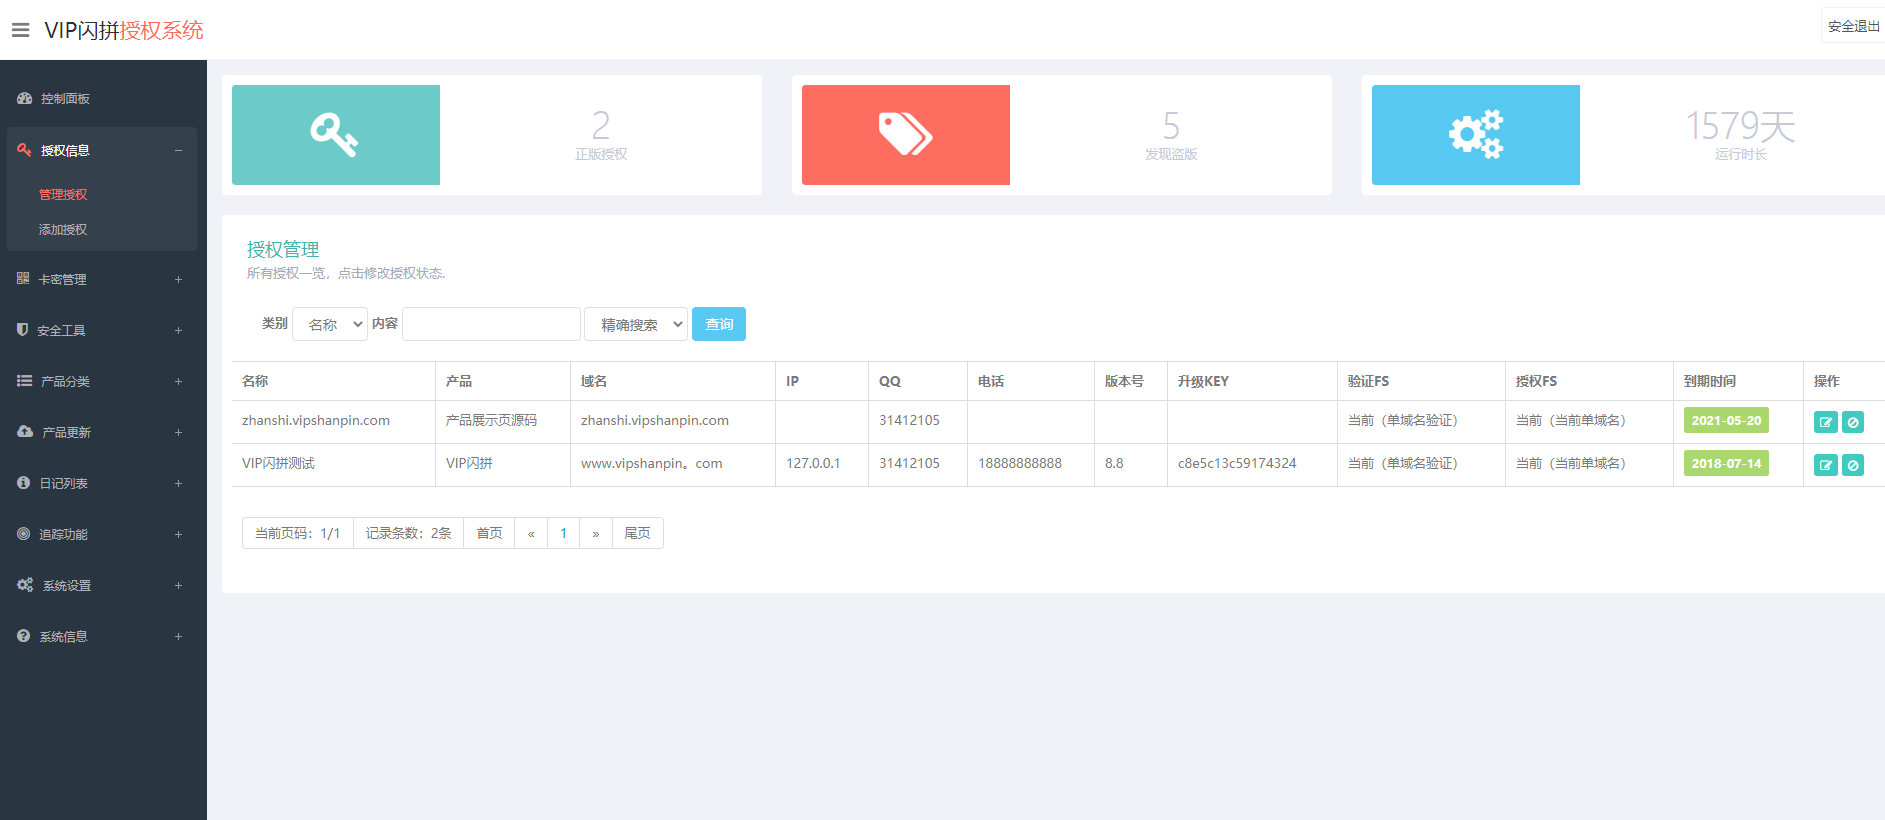Click the 安全工具 shield icon

[23, 329]
